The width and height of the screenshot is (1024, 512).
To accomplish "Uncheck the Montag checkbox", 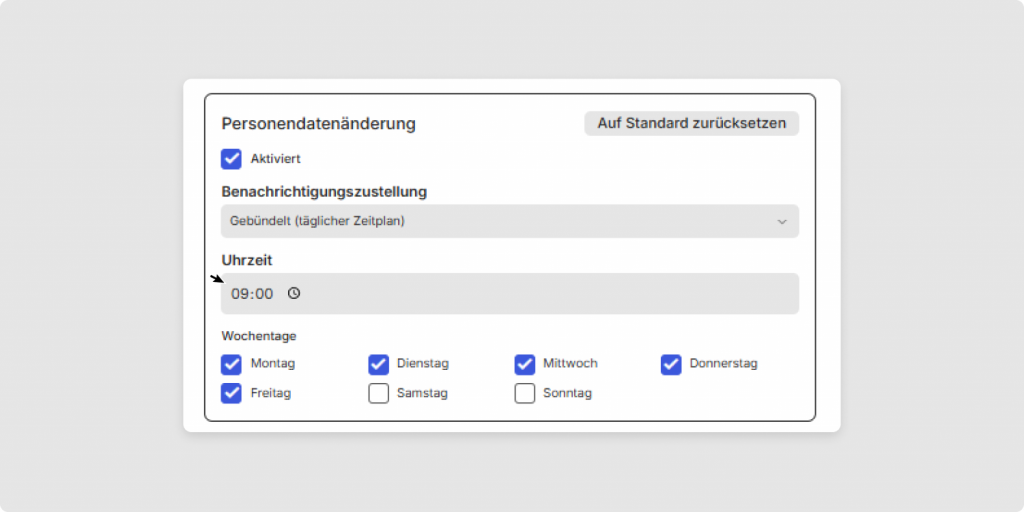I will [231, 364].
